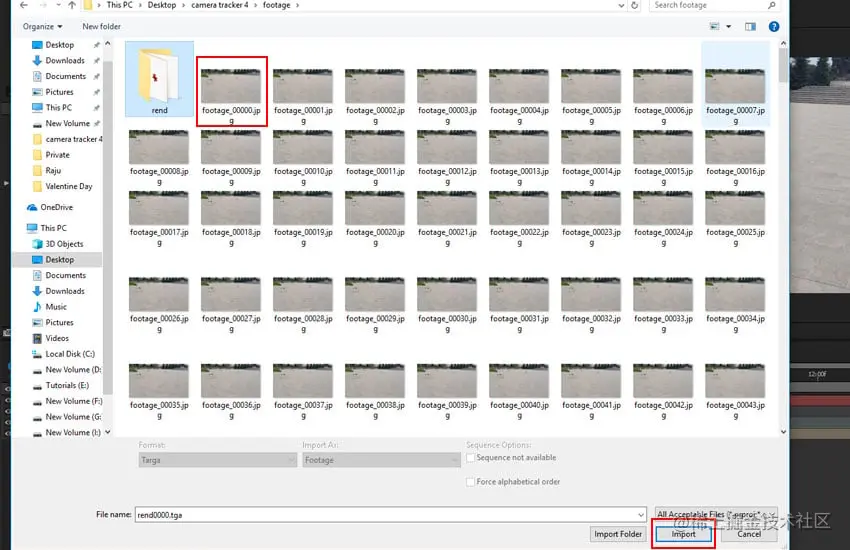The image size is (850, 550).
Task: Select Desktop in Quick access
Action: [60, 45]
